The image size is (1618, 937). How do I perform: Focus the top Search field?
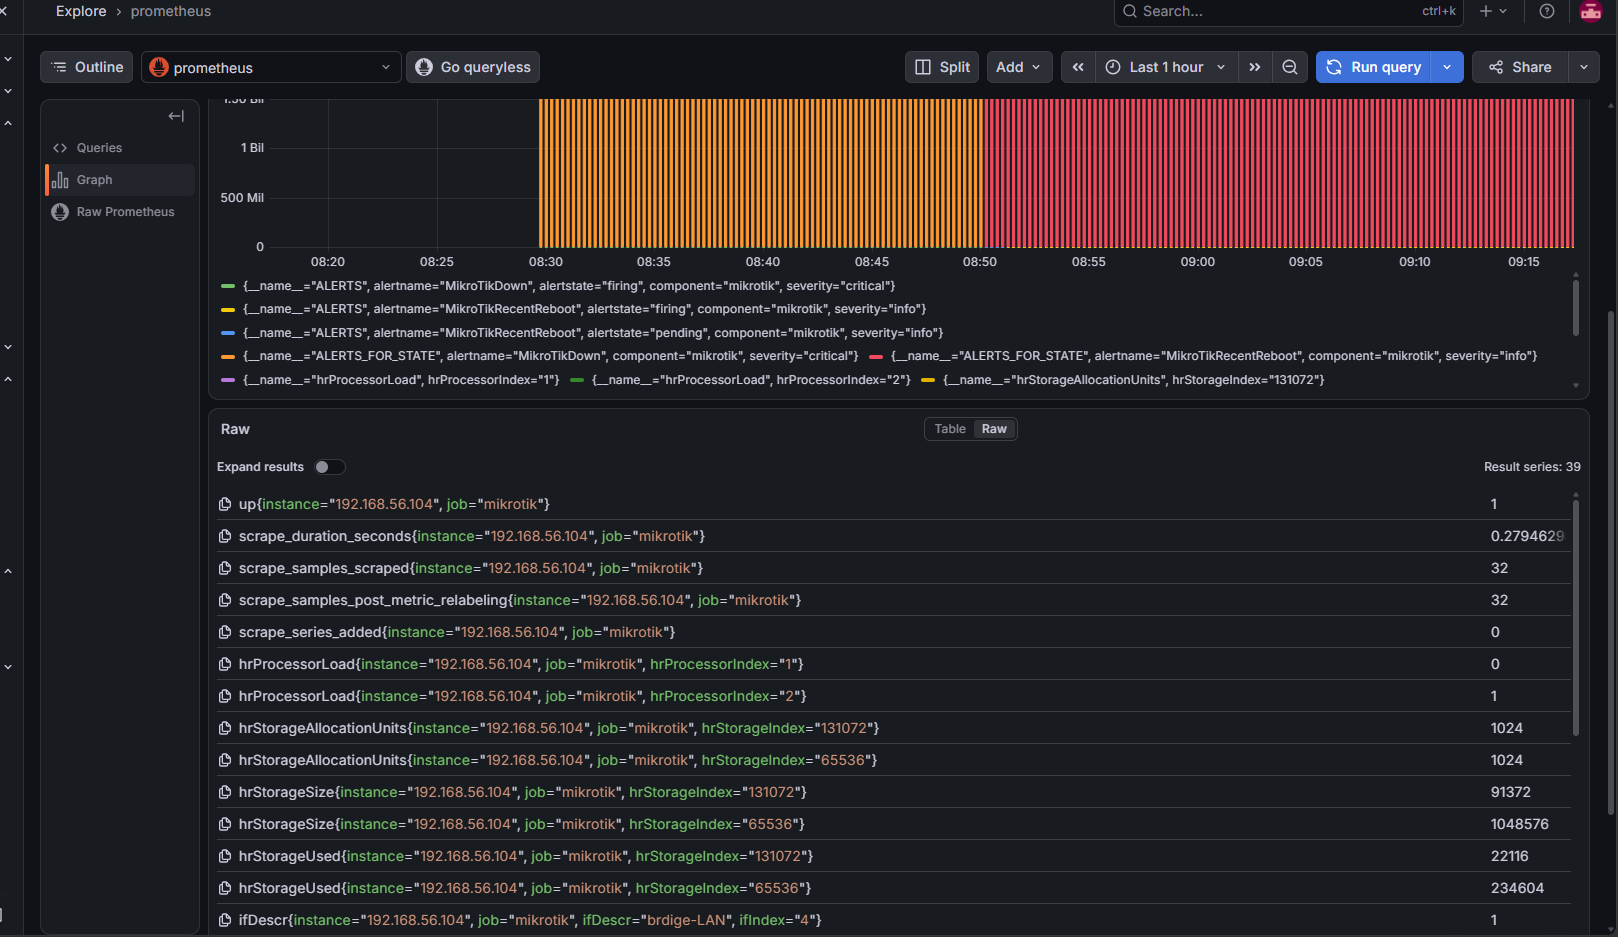[1289, 11]
